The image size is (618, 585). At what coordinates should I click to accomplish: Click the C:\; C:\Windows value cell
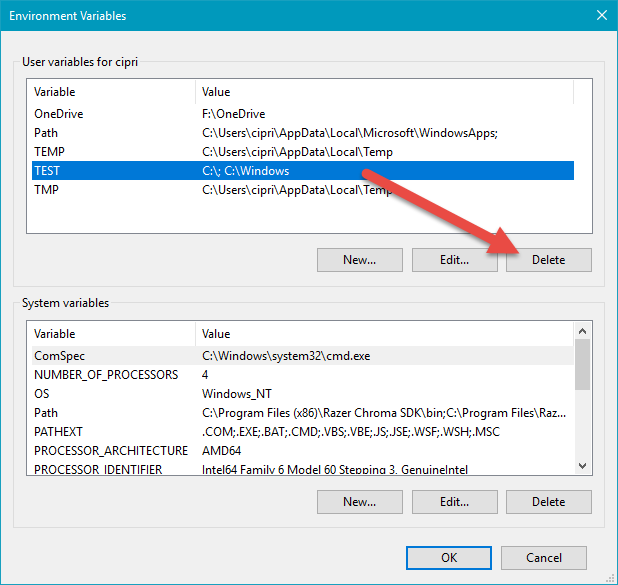pyautogui.click(x=246, y=171)
